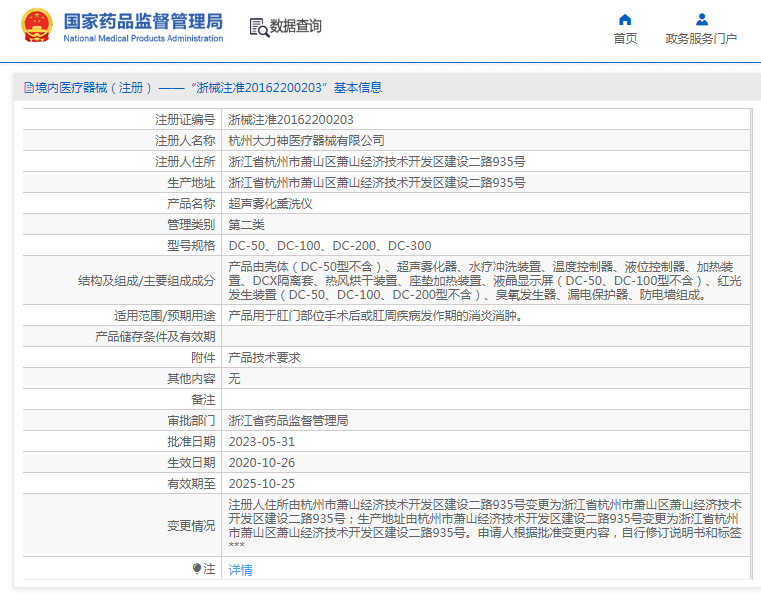
Task: Select model spec DC-50、DC-100、DC-200、DC-300
Action: point(330,246)
